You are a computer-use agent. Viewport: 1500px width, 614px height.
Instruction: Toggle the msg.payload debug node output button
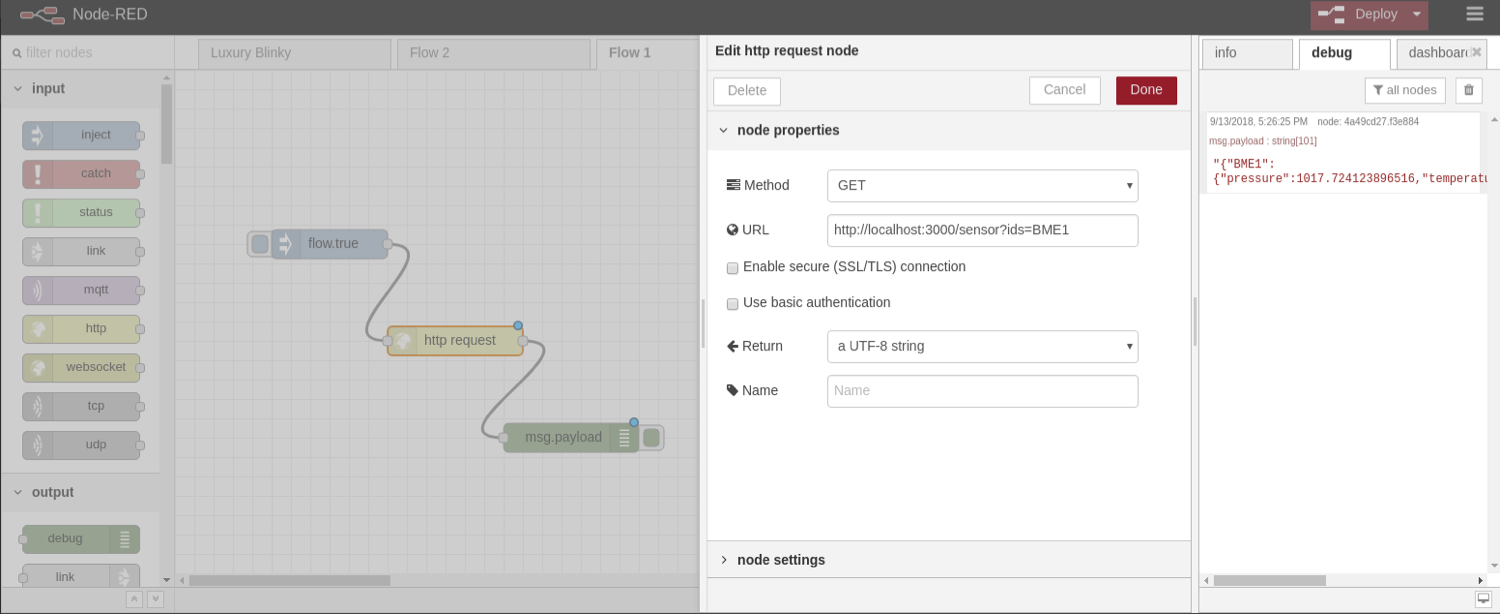[652, 437]
